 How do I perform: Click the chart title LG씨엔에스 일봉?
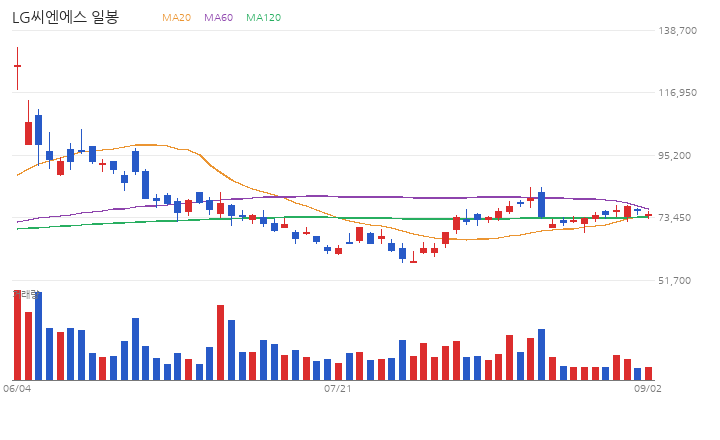[65, 17]
